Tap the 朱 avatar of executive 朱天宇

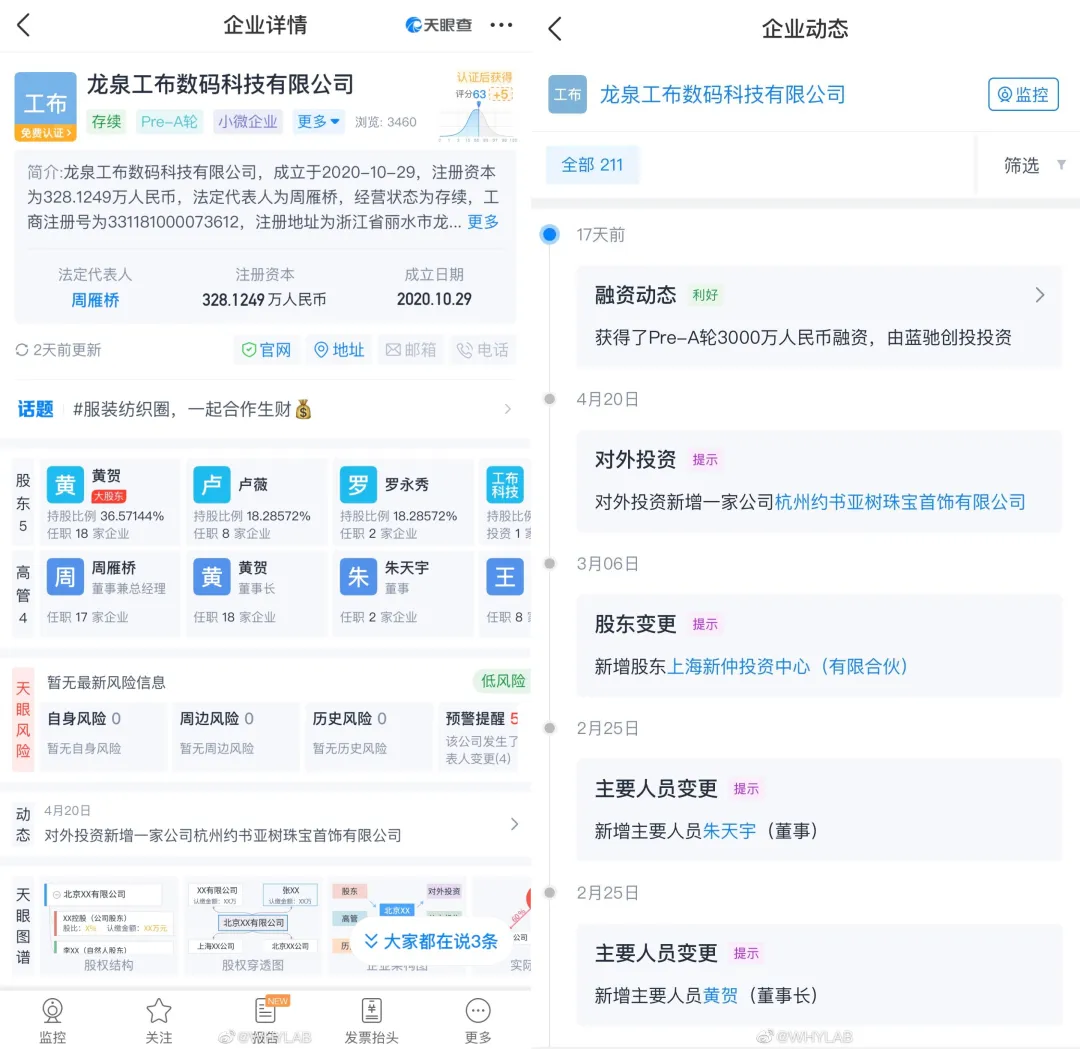(x=358, y=577)
